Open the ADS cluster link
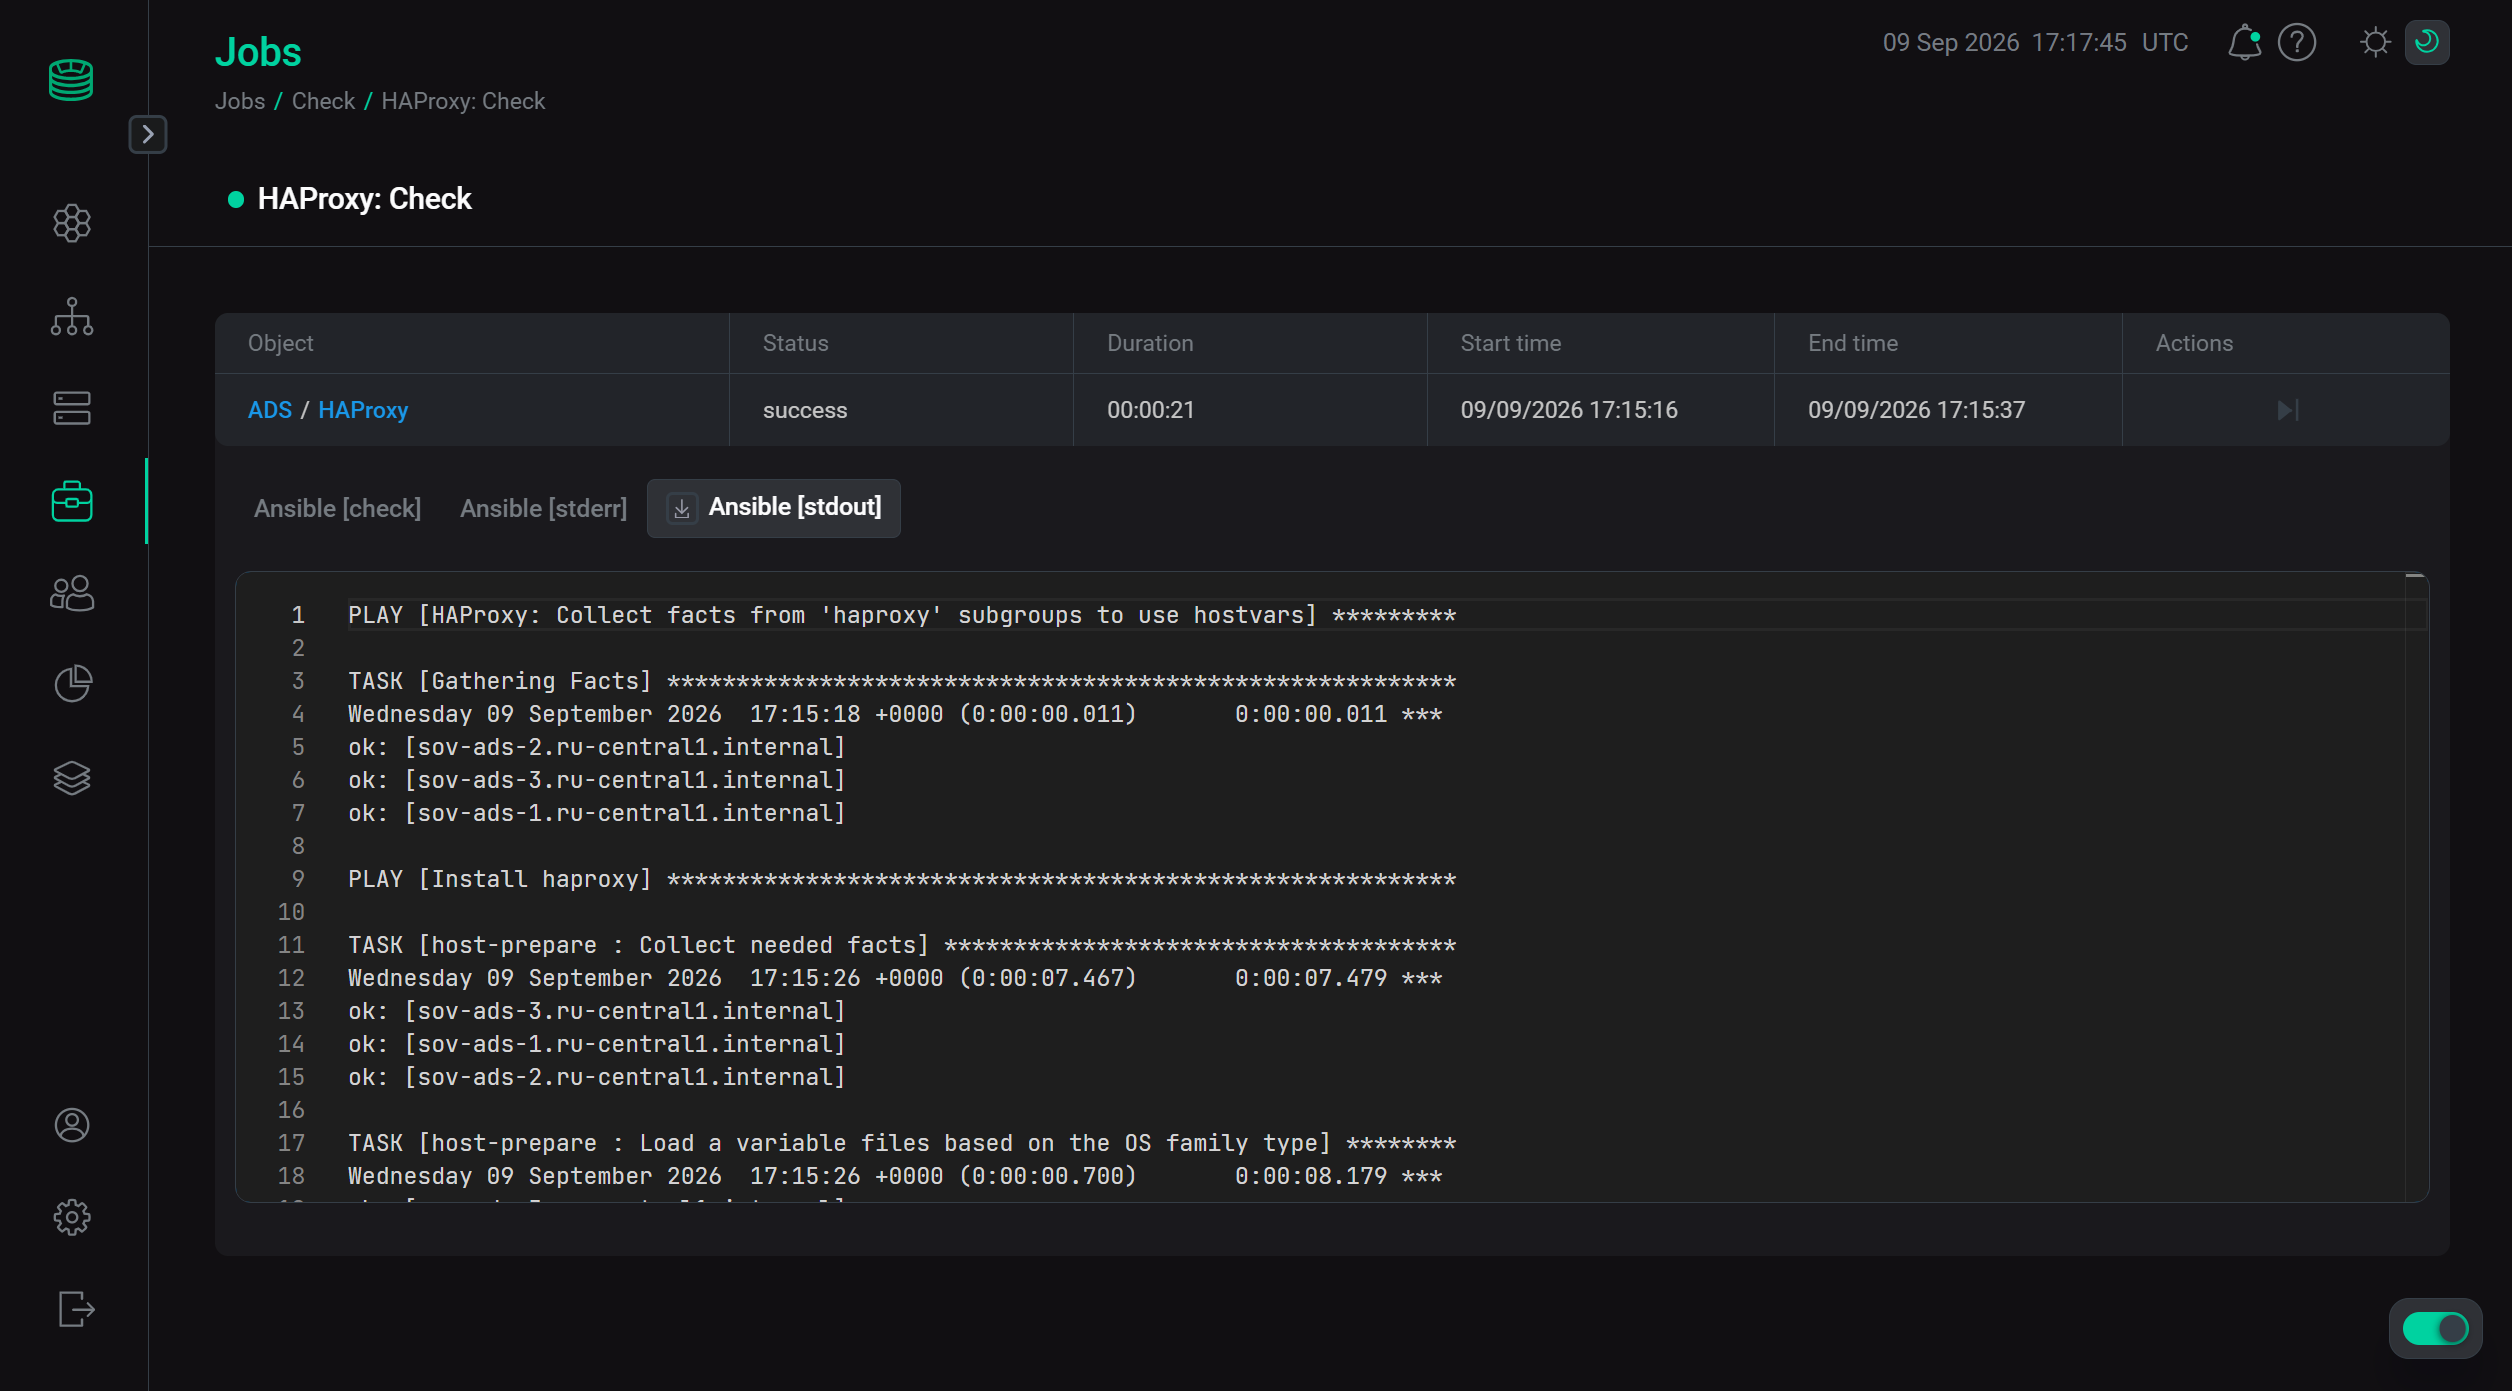The image size is (2512, 1391). point(270,410)
